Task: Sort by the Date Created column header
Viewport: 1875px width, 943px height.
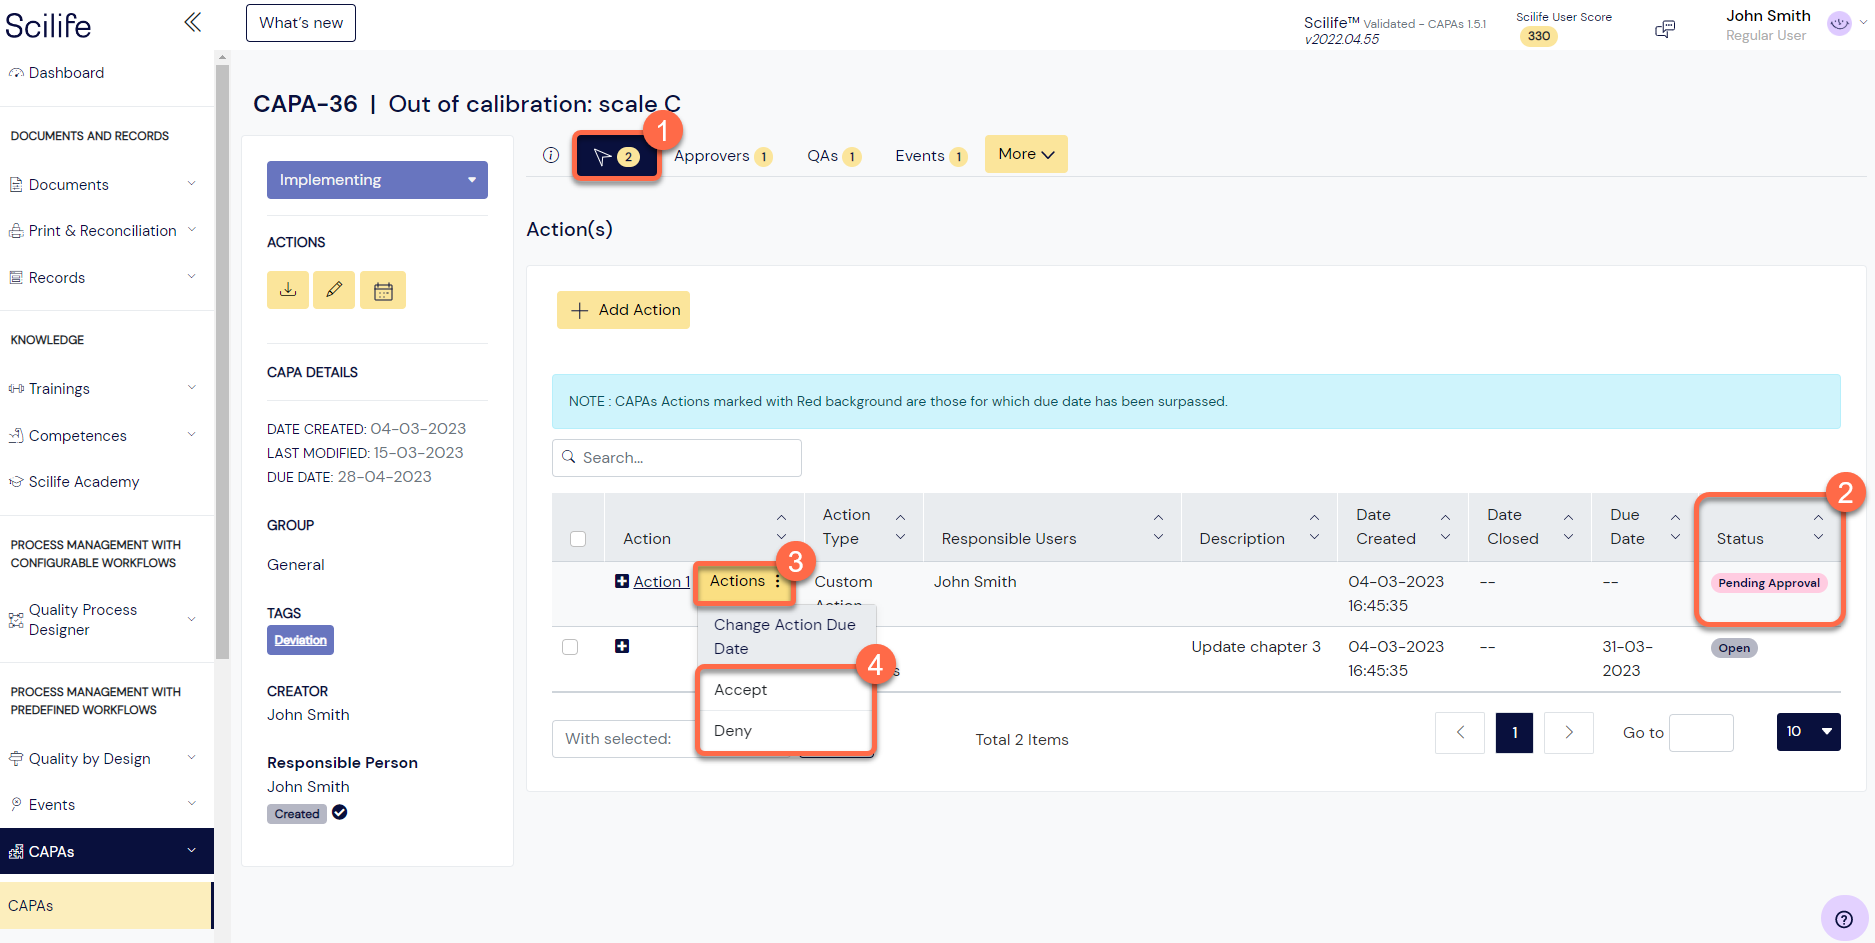Action: coord(1403,528)
